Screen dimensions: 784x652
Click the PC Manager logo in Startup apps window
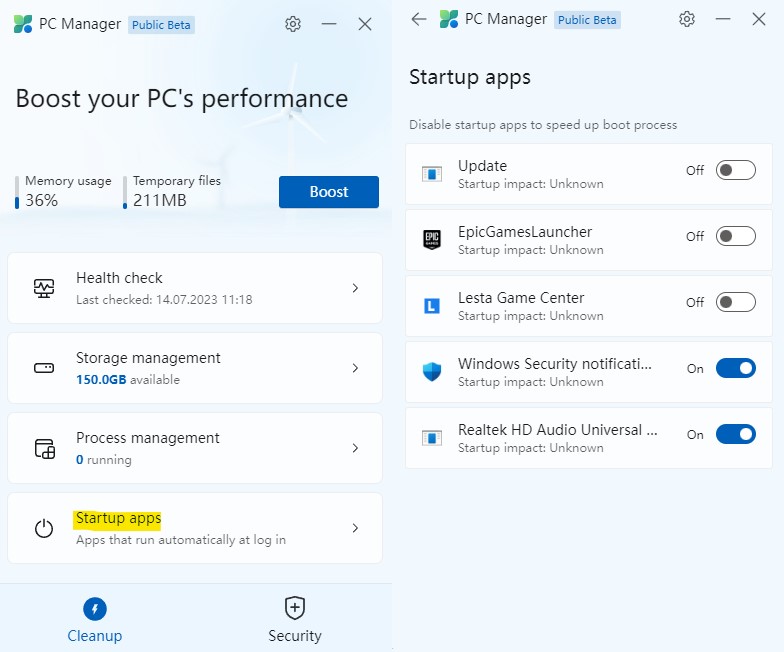coord(448,19)
